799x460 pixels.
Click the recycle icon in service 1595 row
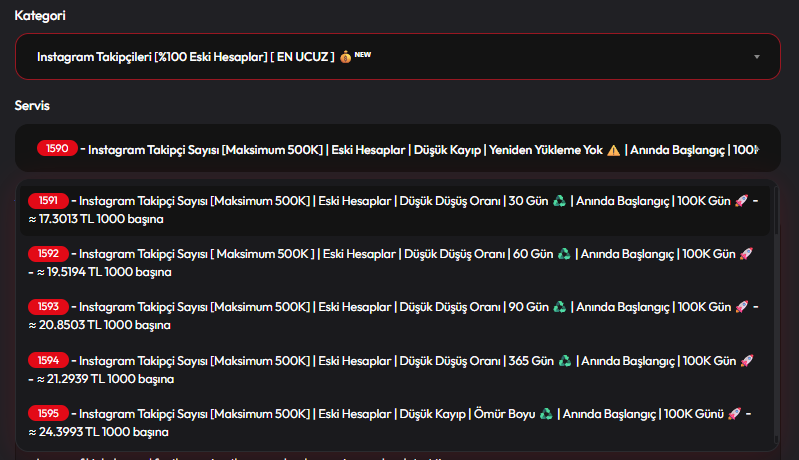pyautogui.click(x=546, y=414)
